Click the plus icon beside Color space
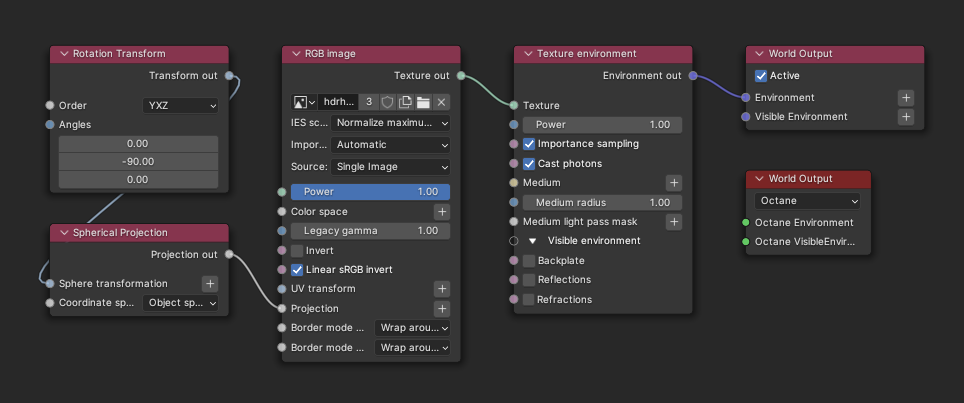Image resolution: width=964 pixels, height=403 pixels. (441, 212)
